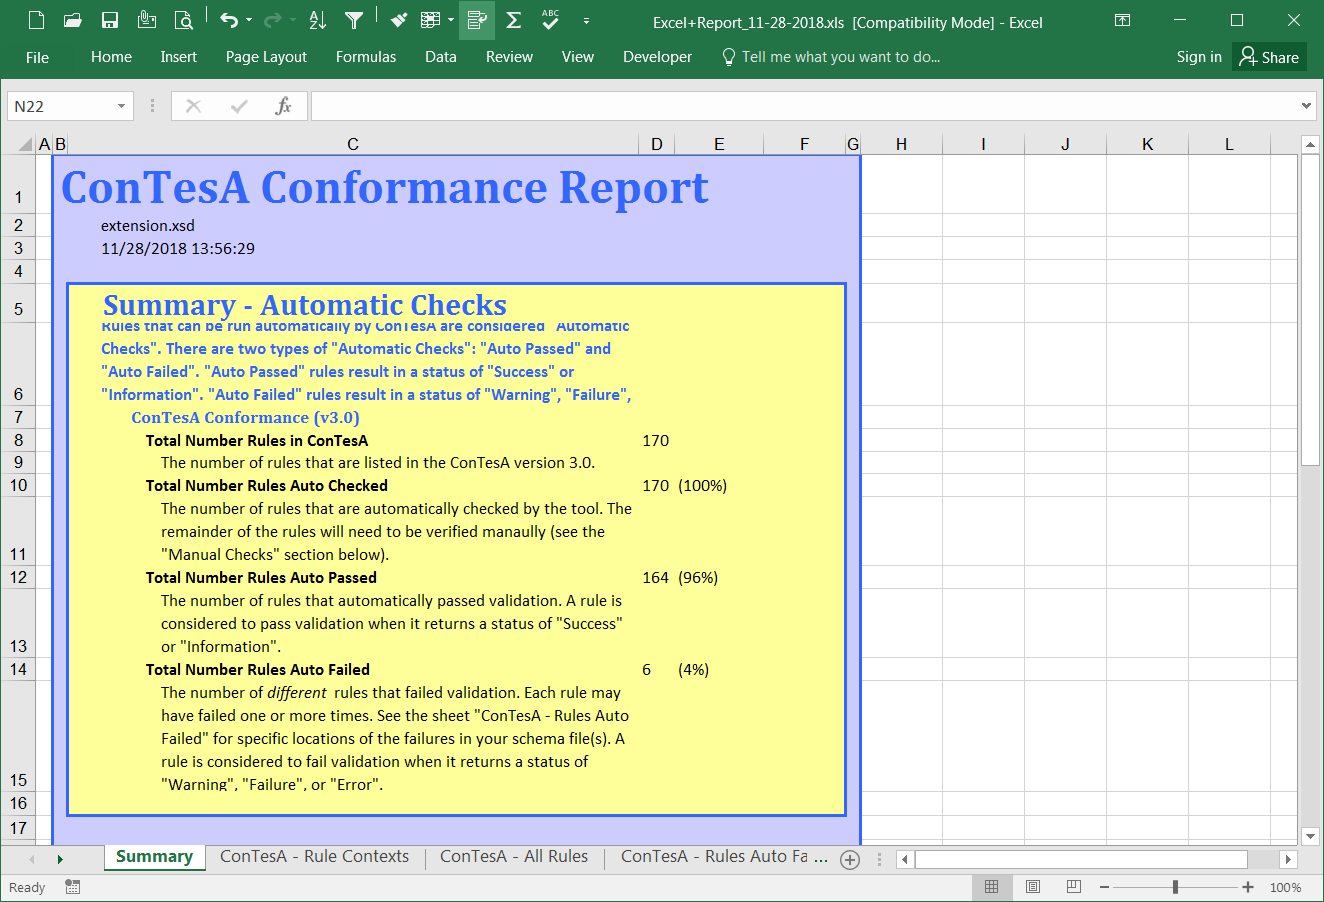
Task: Switch to the Review tab
Action: pos(509,57)
